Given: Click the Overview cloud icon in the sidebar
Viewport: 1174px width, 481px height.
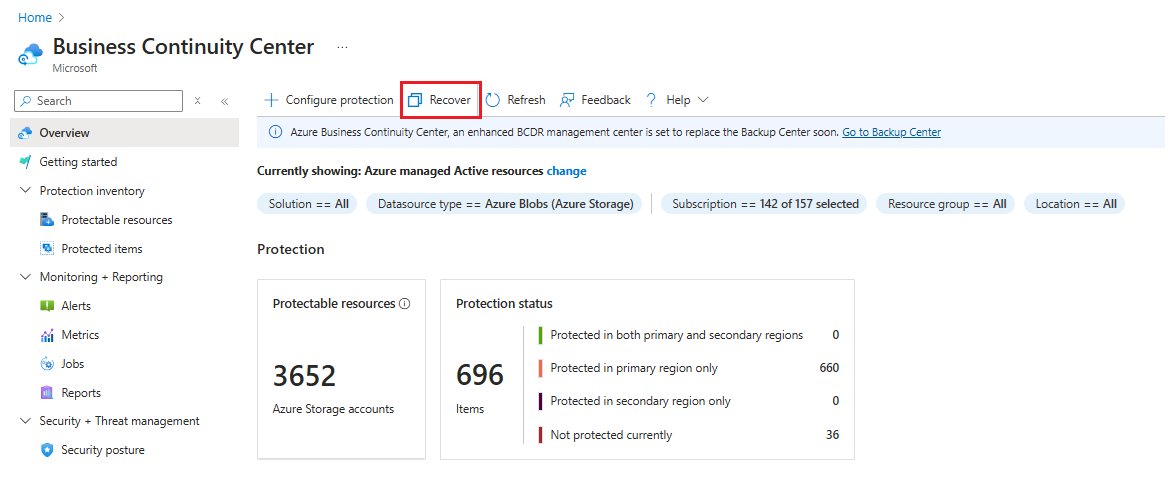Looking at the screenshot, I should tap(25, 133).
